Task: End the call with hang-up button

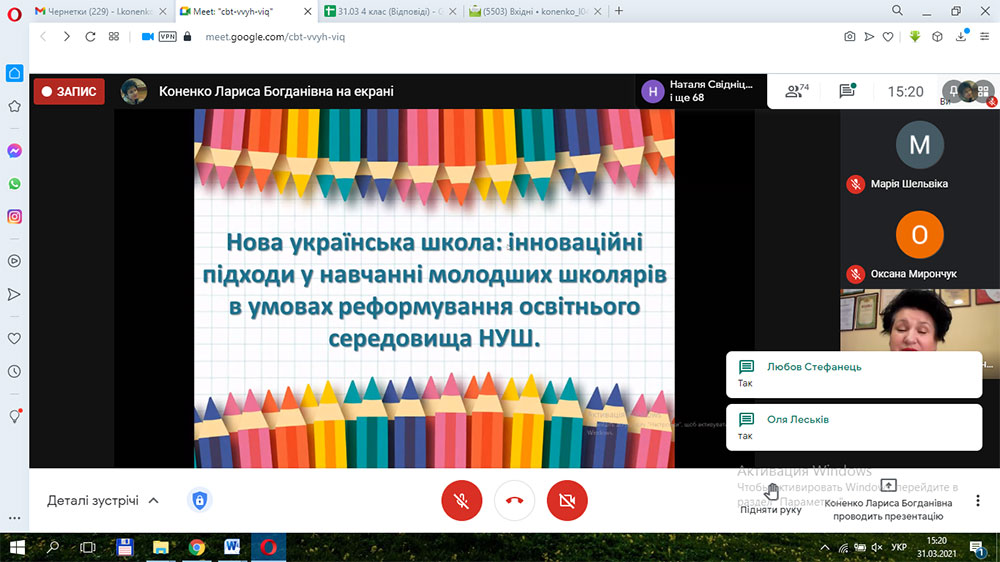Action: pyautogui.click(x=514, y=501)
